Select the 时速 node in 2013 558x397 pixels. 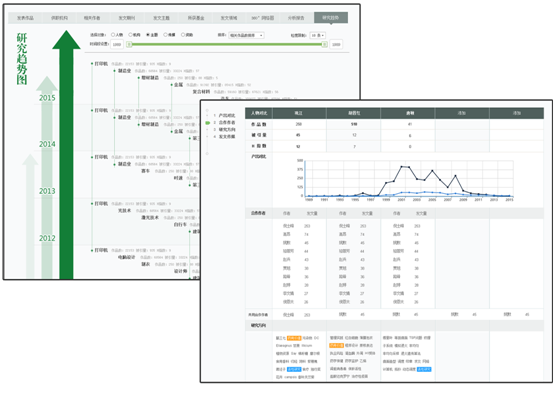point(178,178)
